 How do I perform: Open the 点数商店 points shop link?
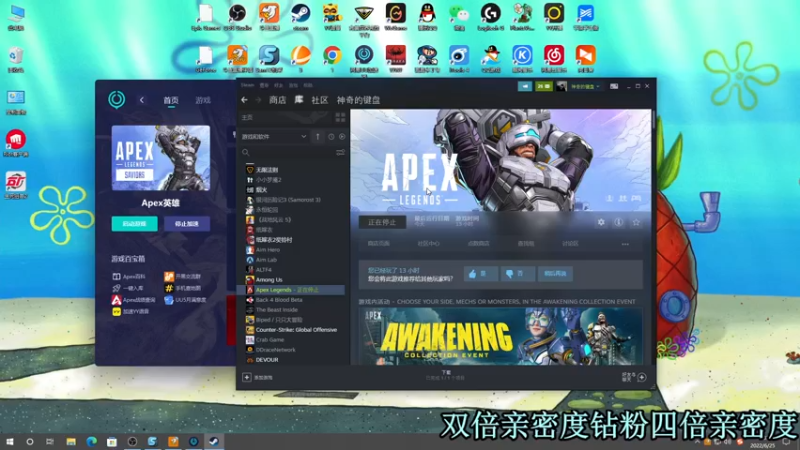(479, 244)
